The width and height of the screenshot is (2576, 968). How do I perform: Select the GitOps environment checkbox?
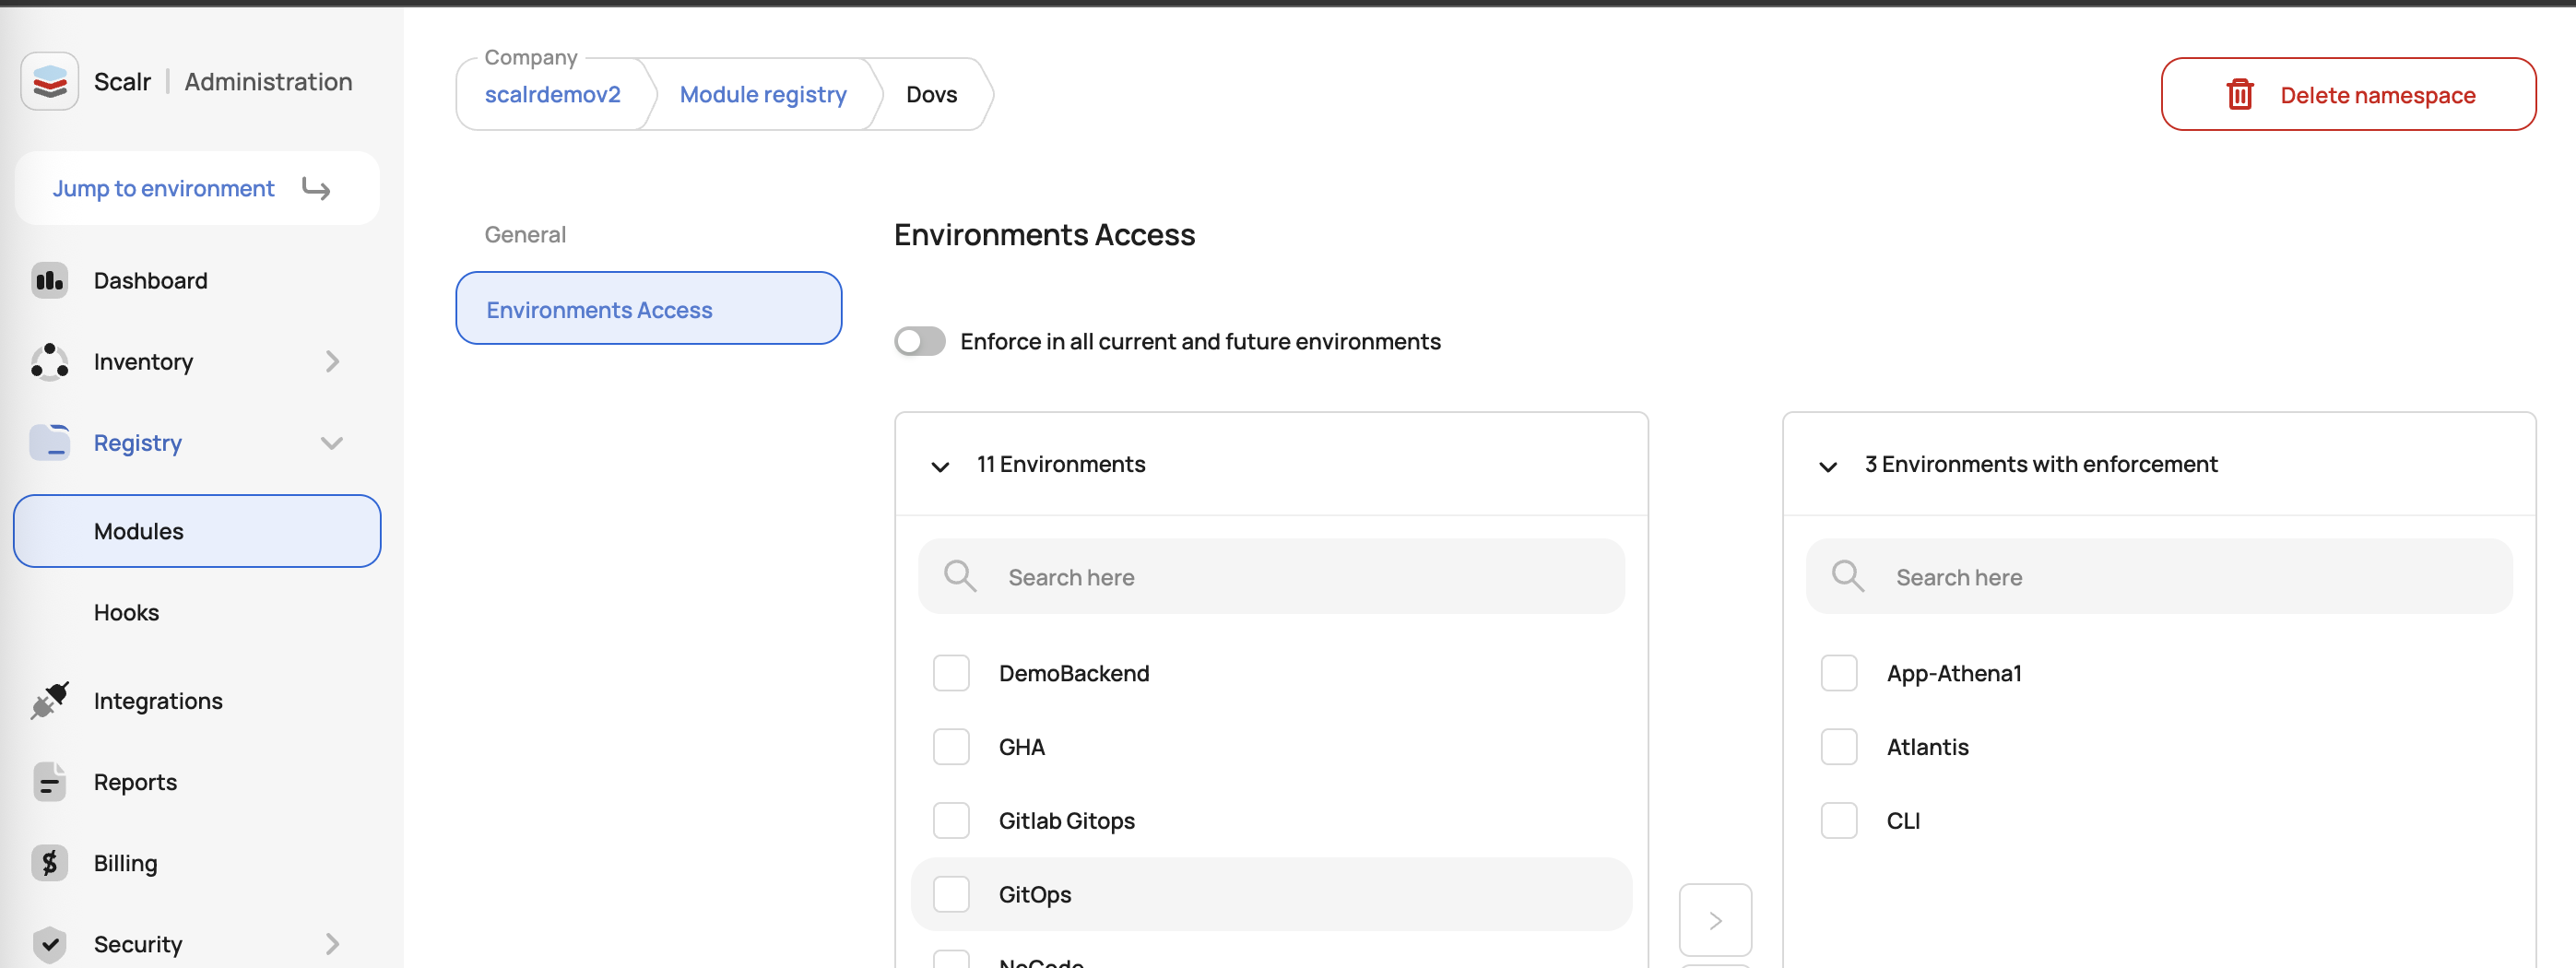951,894
